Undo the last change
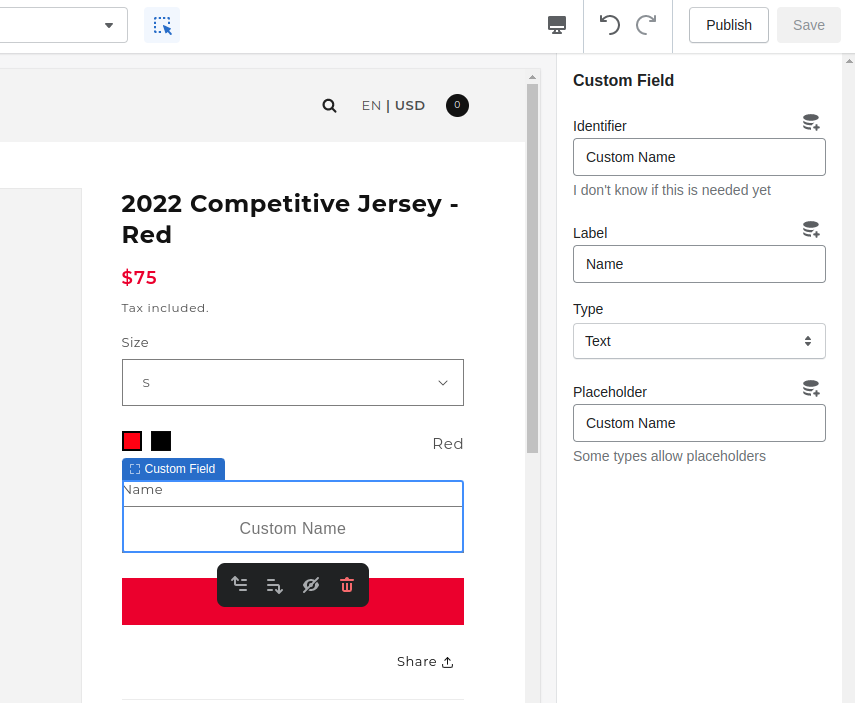The image size is (855, 703). (x=611, y=24)
